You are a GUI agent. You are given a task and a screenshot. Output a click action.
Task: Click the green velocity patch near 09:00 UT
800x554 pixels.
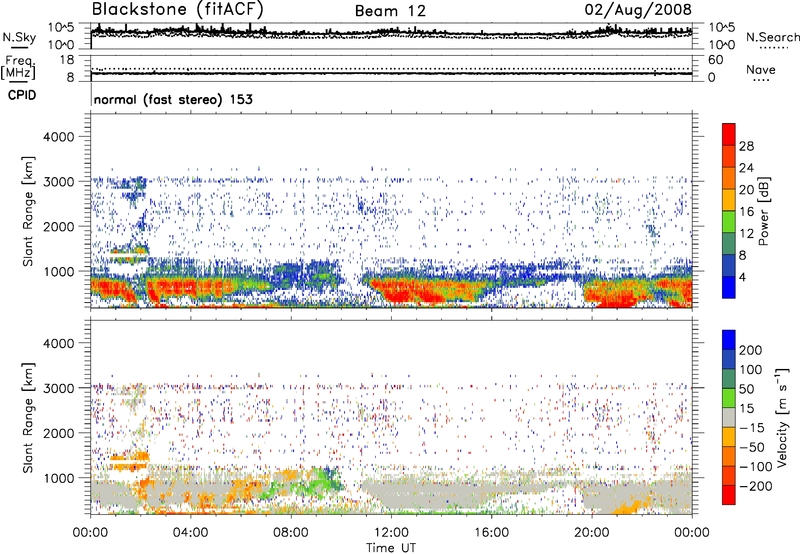click(320, 481)
